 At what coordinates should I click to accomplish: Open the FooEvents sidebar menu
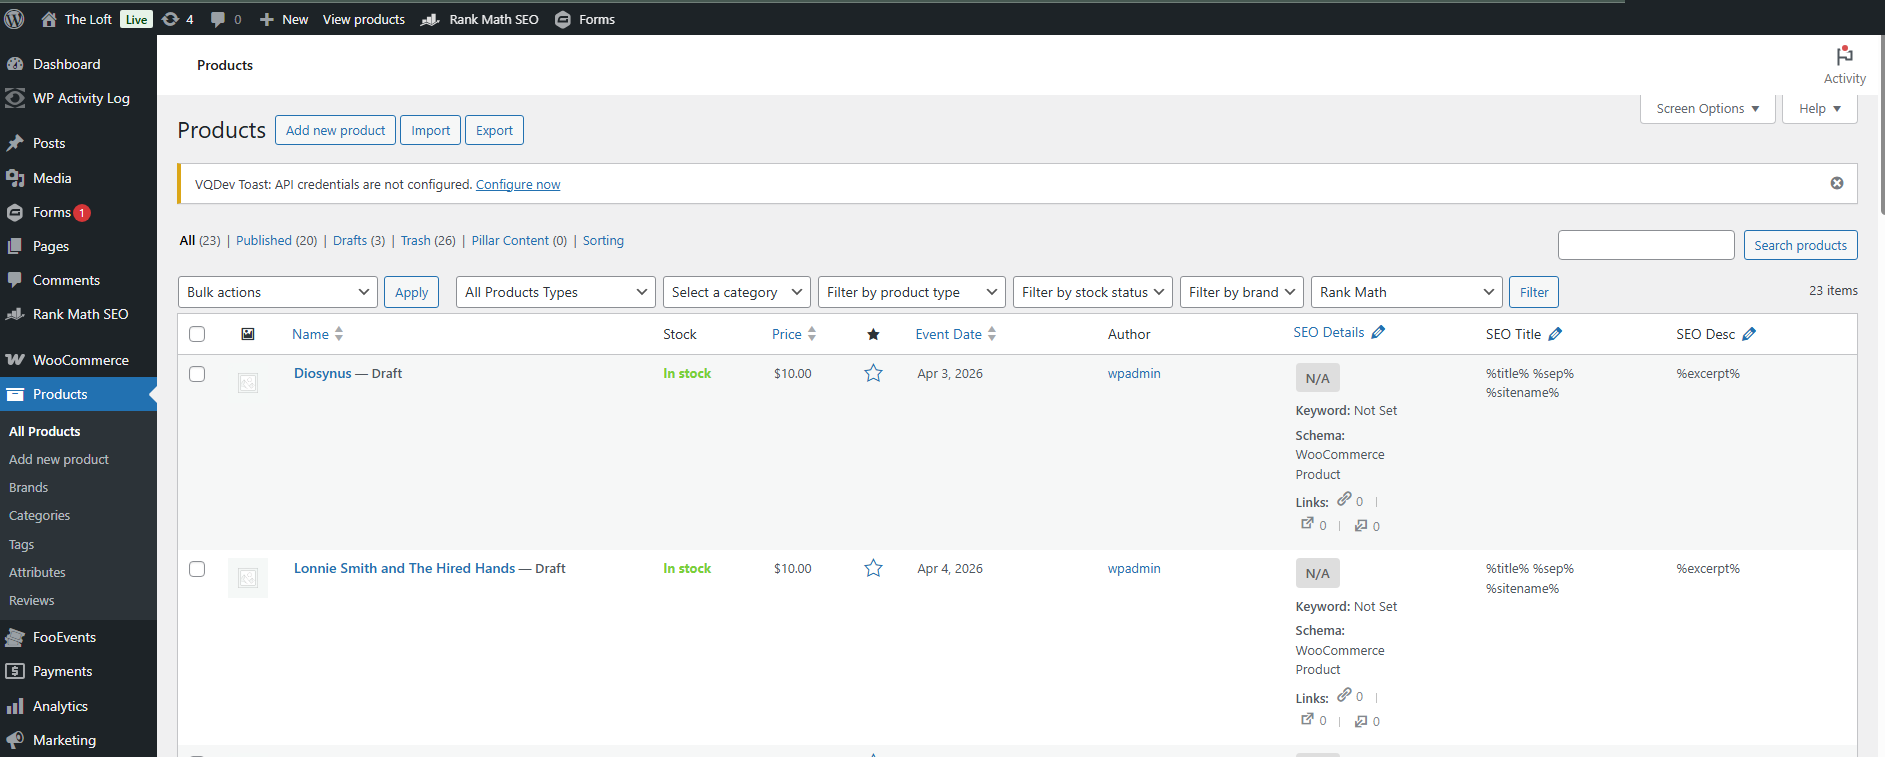click(x=64, y=637)
